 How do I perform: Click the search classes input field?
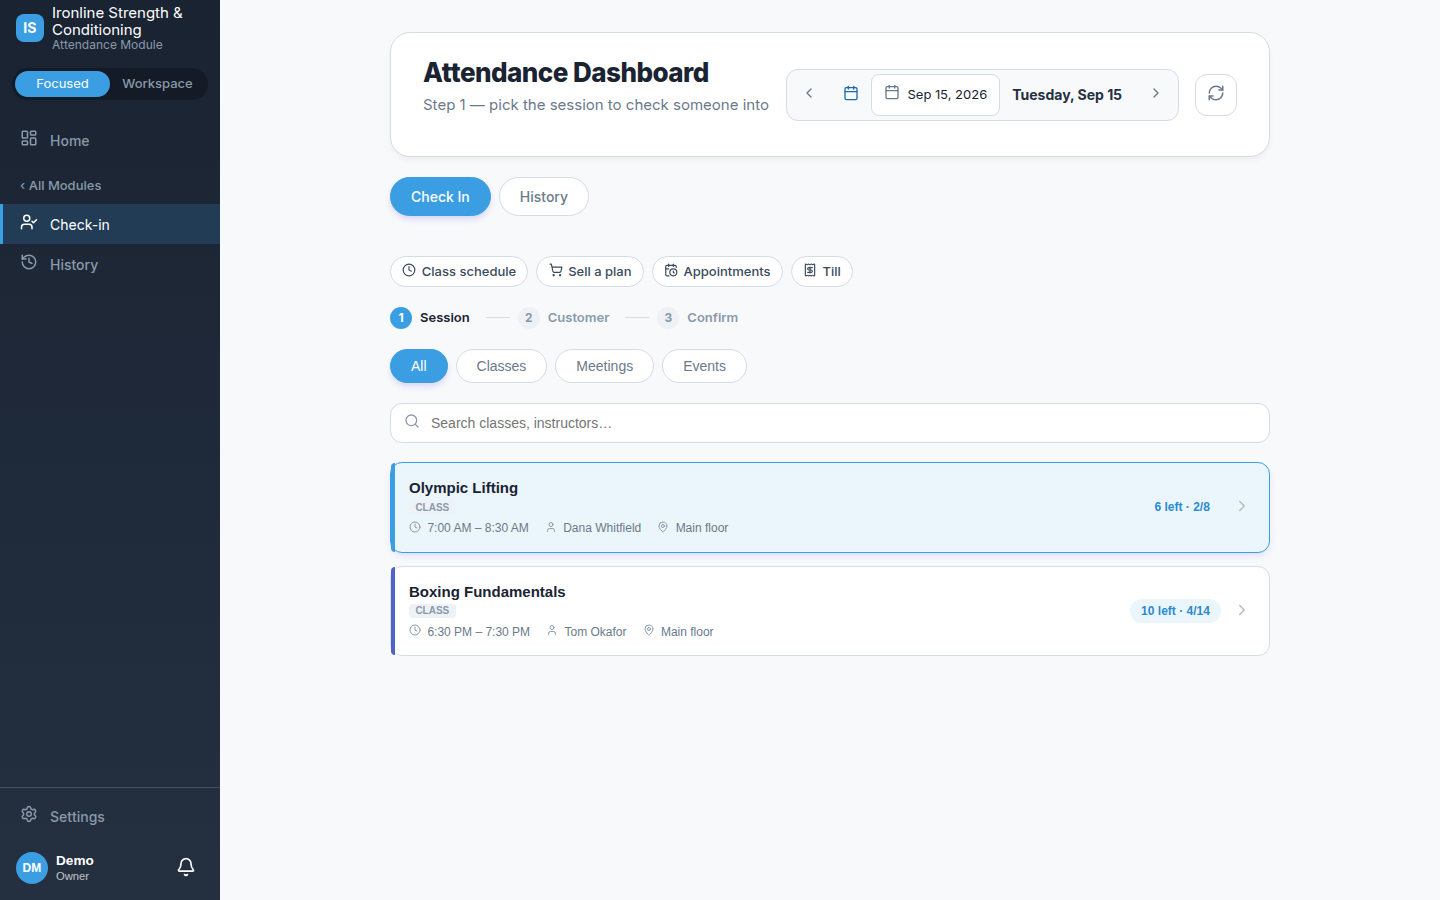pyautogui.click(x=830, y=423)
